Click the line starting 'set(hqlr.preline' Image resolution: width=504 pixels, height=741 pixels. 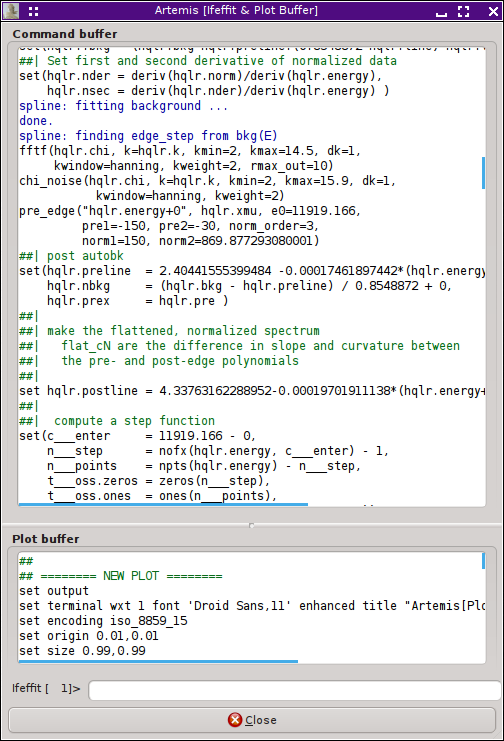pyautogui.click(x=252, y=271)
